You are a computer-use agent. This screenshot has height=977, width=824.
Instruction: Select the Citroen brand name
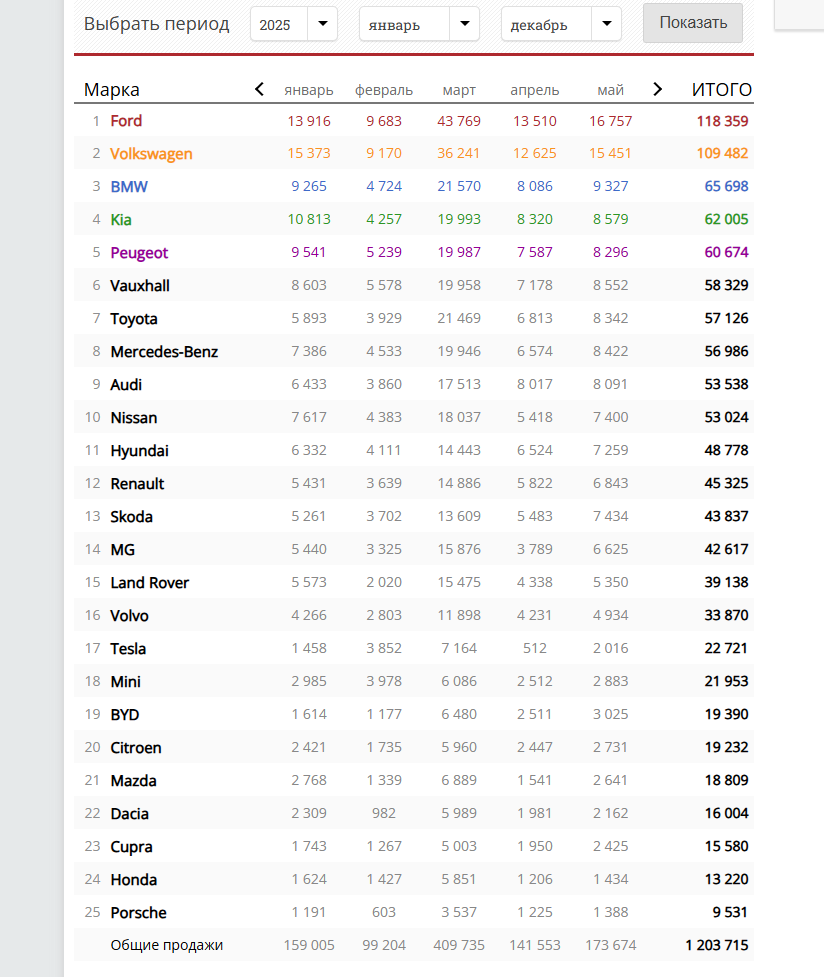pos(136,748)
